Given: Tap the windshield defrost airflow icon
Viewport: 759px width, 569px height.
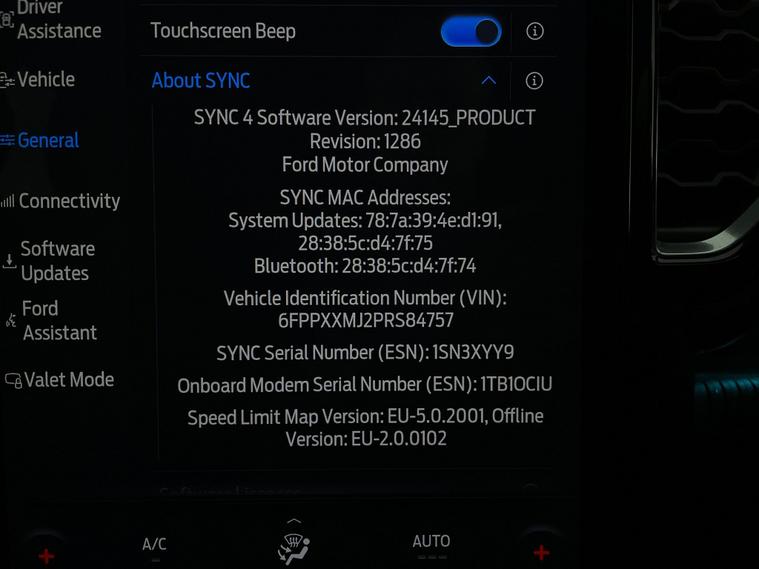Looking at the screenshot, I should [x=294, y=547].
